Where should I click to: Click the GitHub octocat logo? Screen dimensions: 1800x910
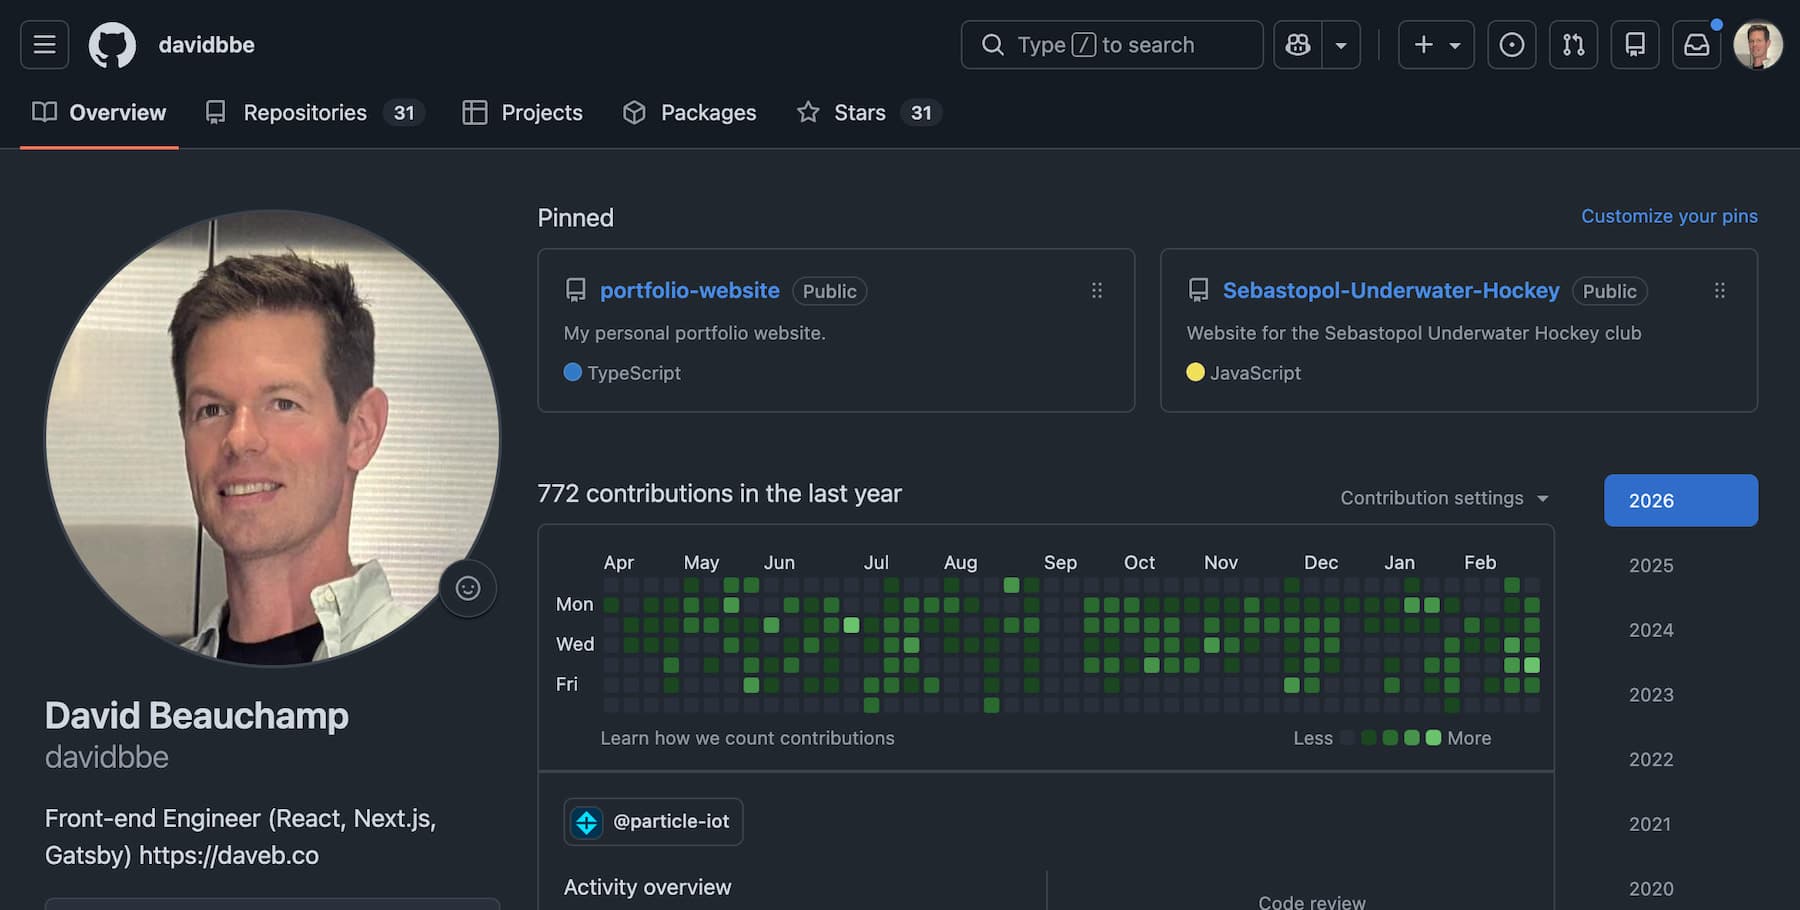coord(113,44)
